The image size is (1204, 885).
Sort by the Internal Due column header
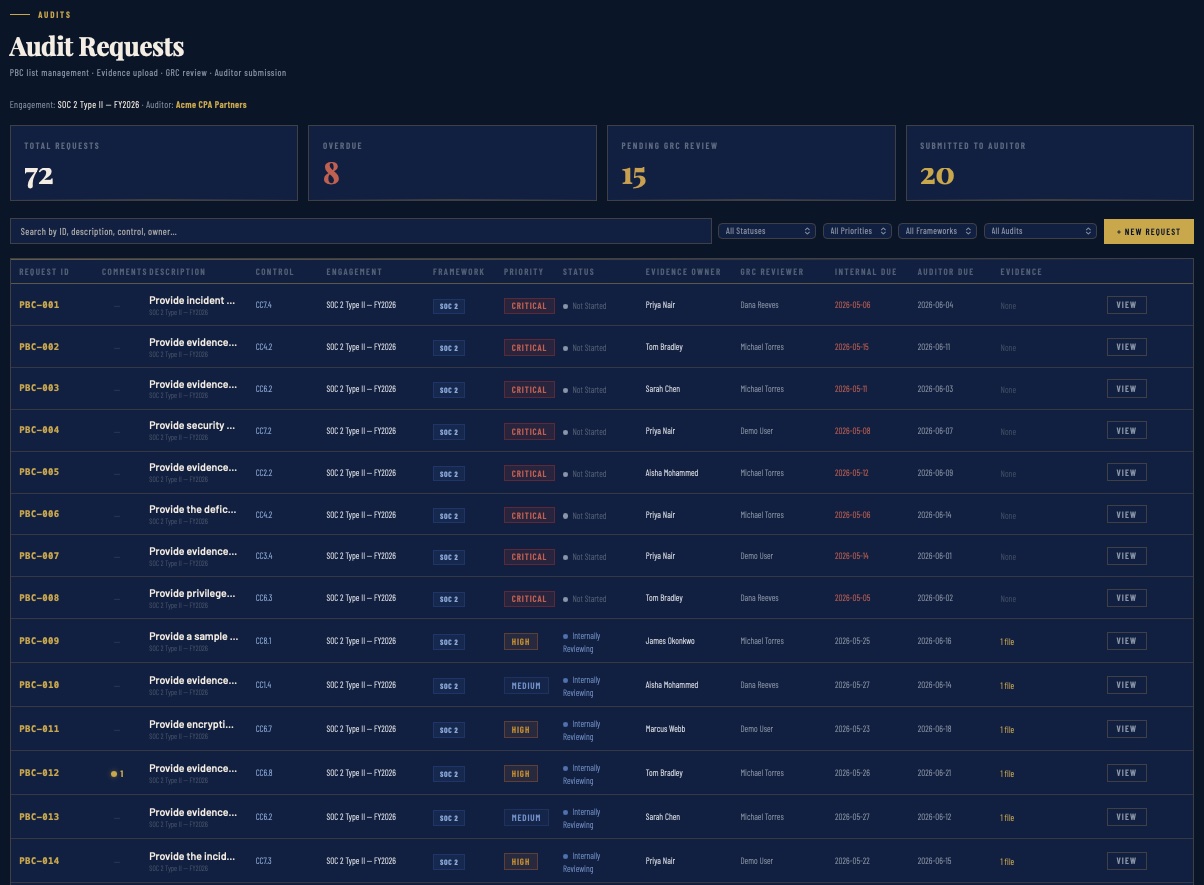tap(866, 272)
